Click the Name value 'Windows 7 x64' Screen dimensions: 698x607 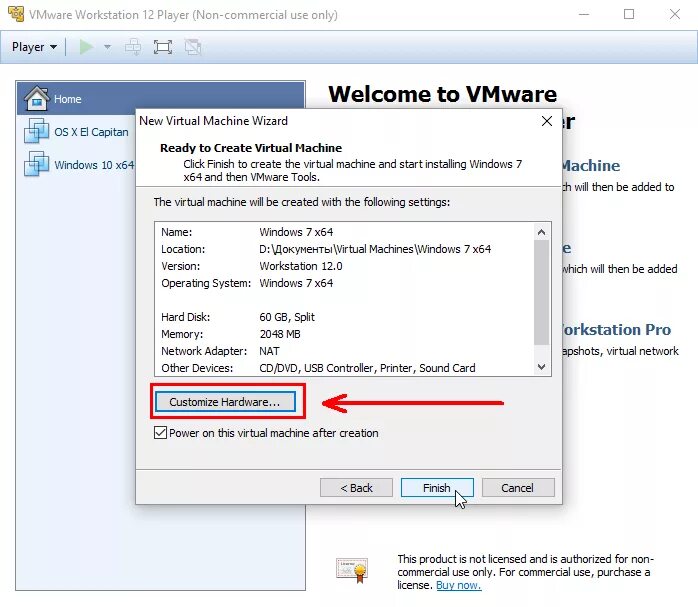point(296,232)
